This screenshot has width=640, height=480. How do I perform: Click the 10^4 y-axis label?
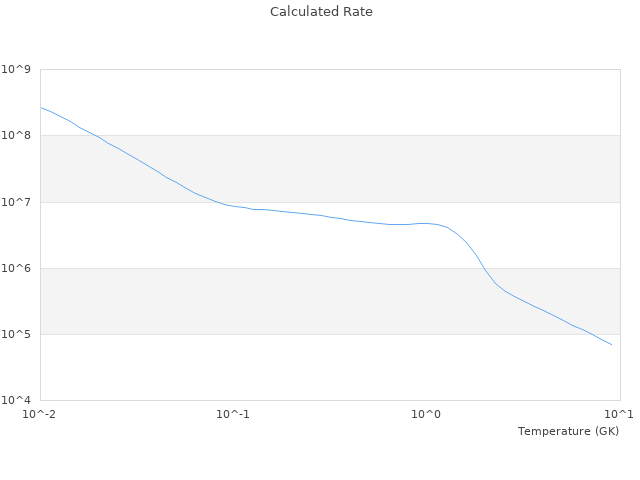point(18,400)
